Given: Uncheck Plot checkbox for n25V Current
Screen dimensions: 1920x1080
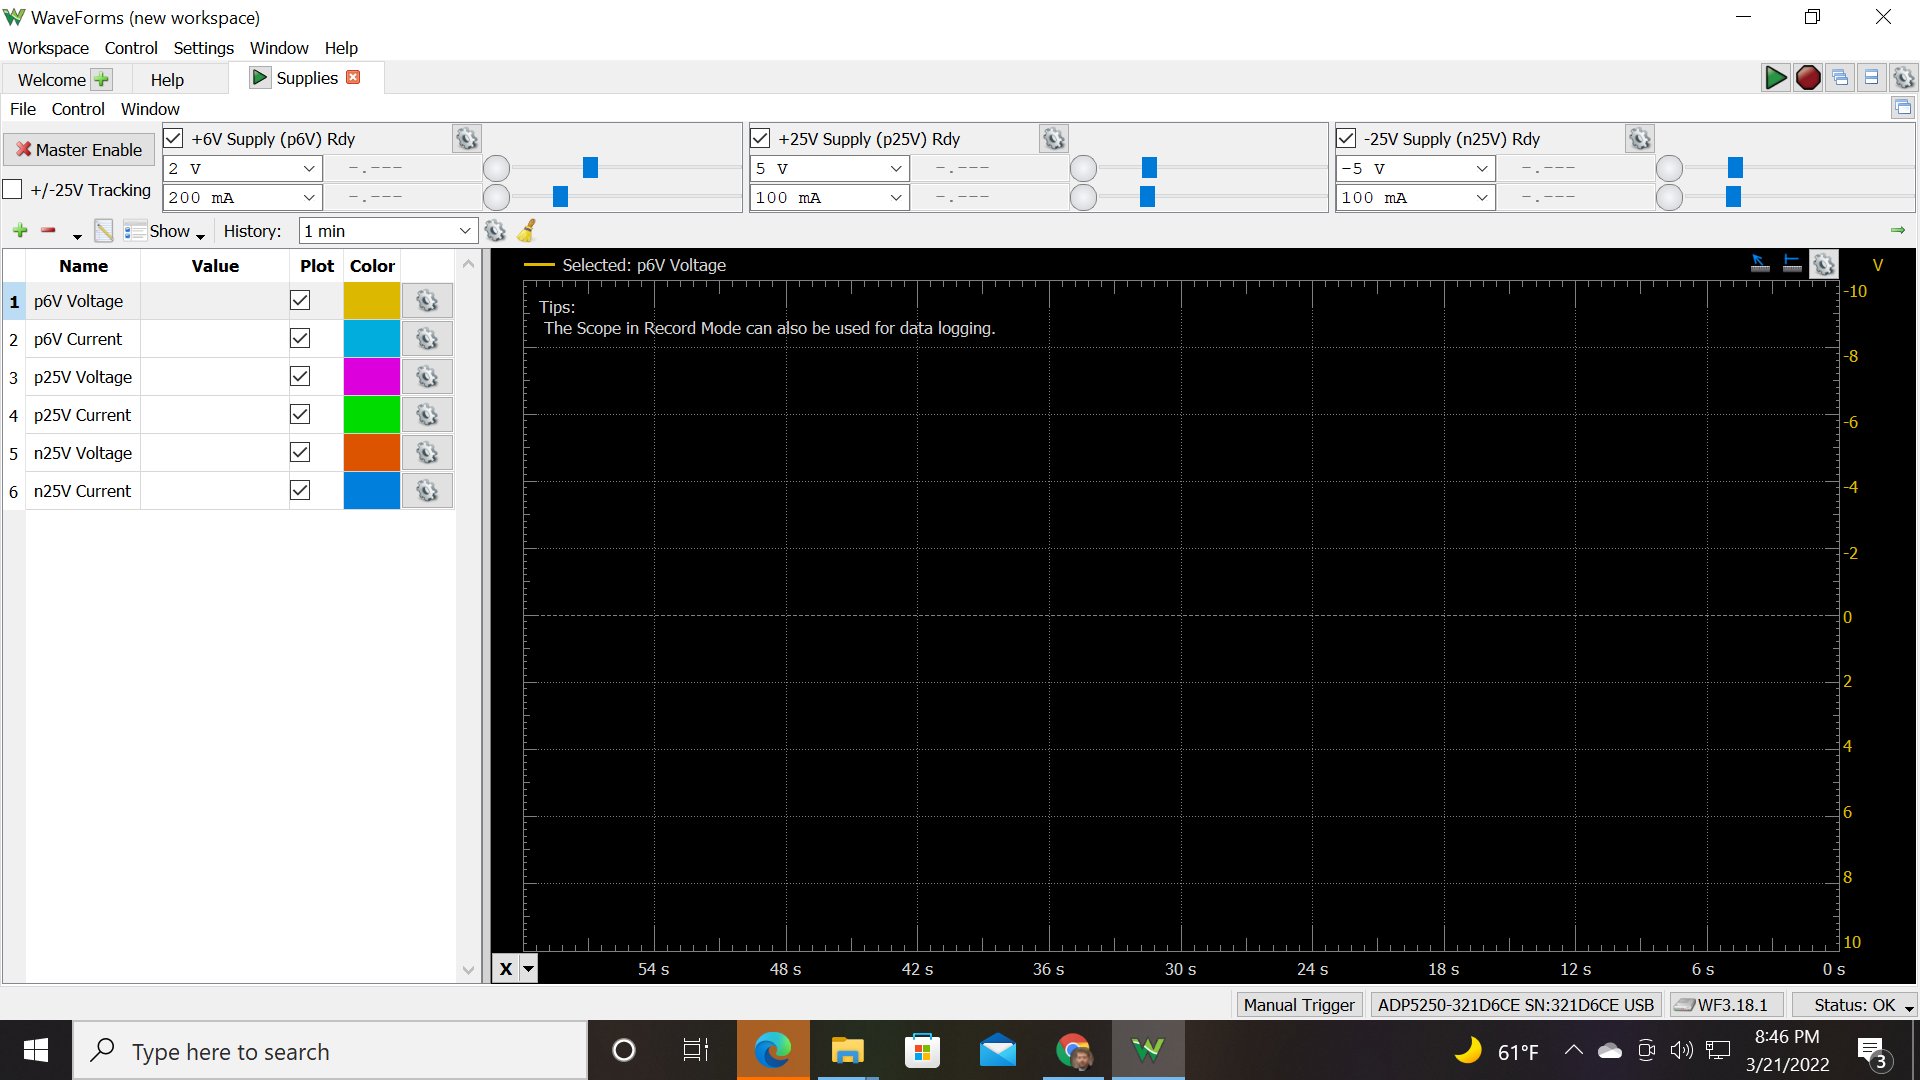Looking at the screenshot, I should click(300, 490).
